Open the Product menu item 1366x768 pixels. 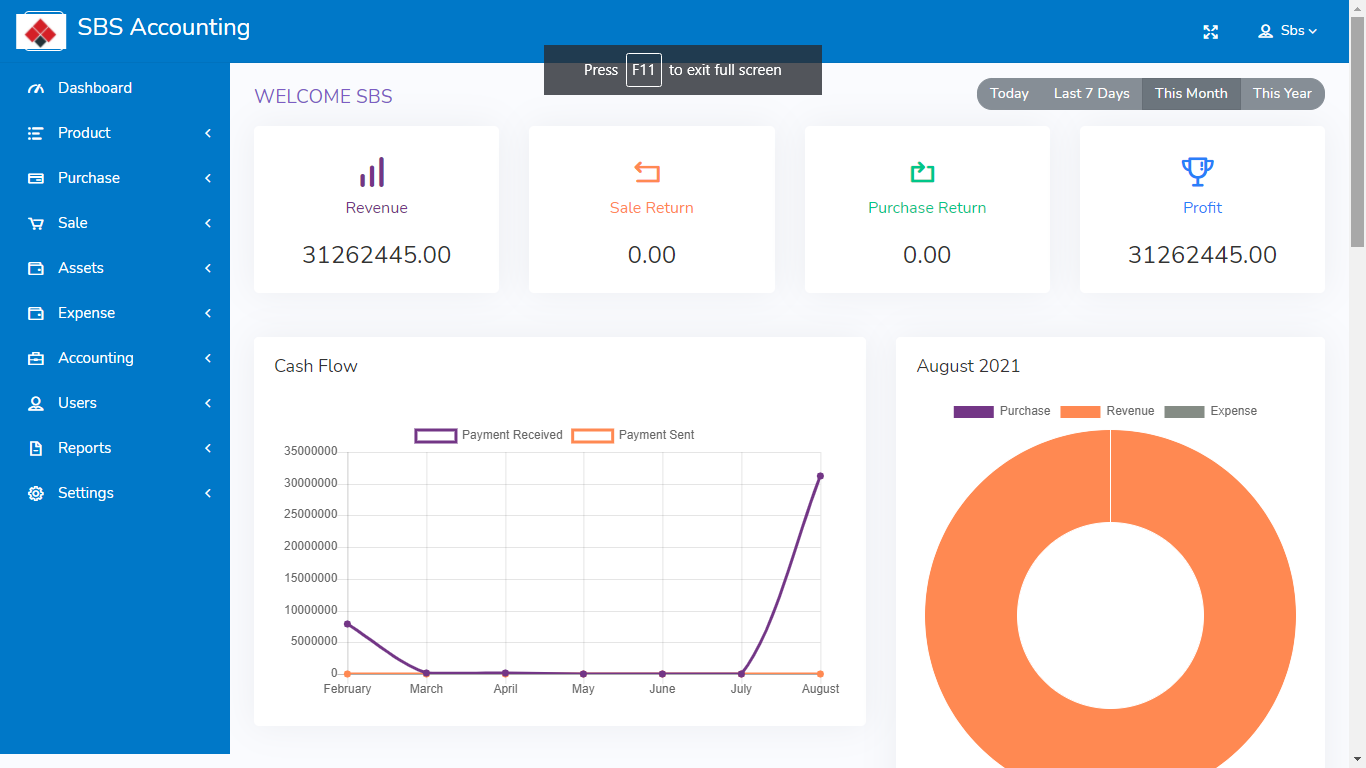pyautogui.click(x=115, y=133)
